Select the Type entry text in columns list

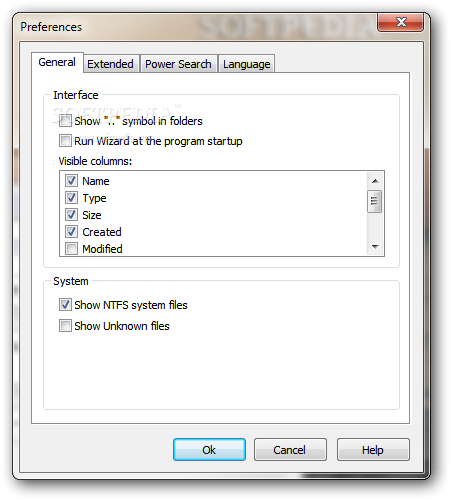94,198
